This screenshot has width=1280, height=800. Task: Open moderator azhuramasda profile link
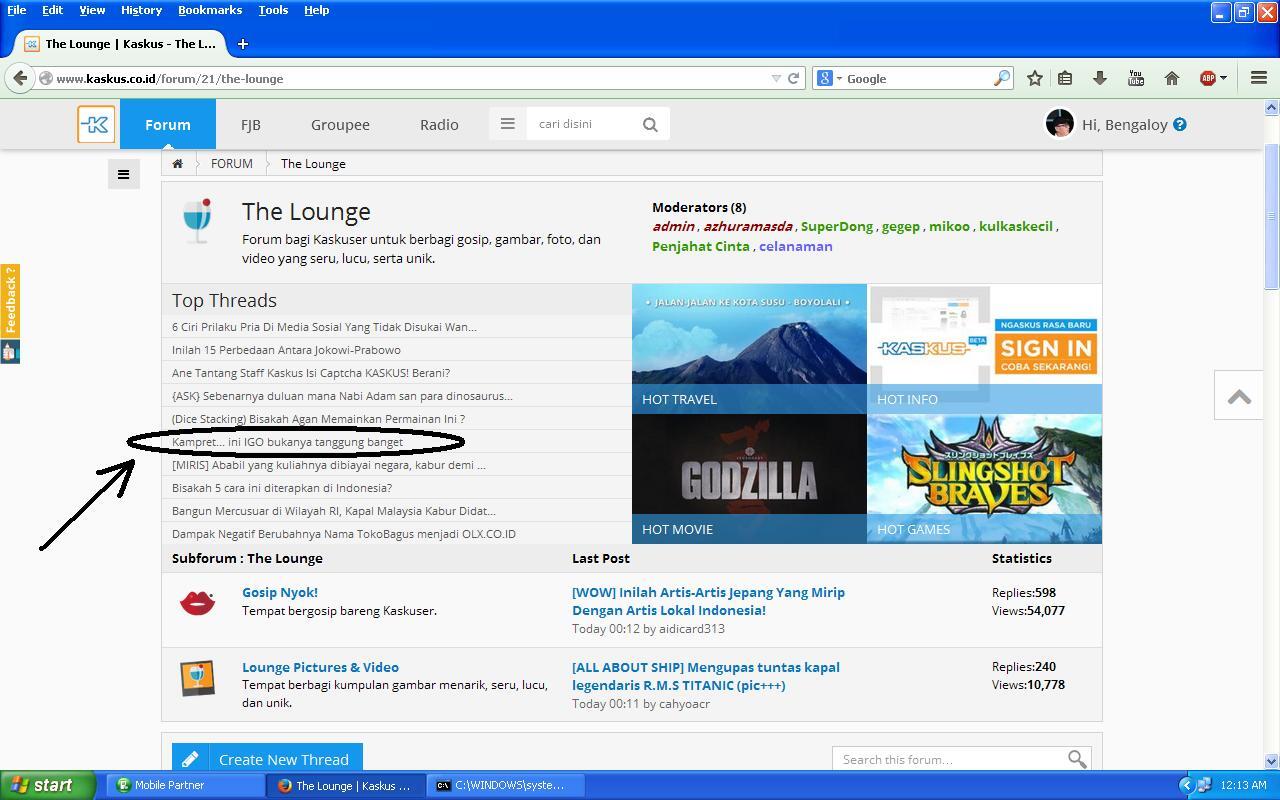pos(748,226)
